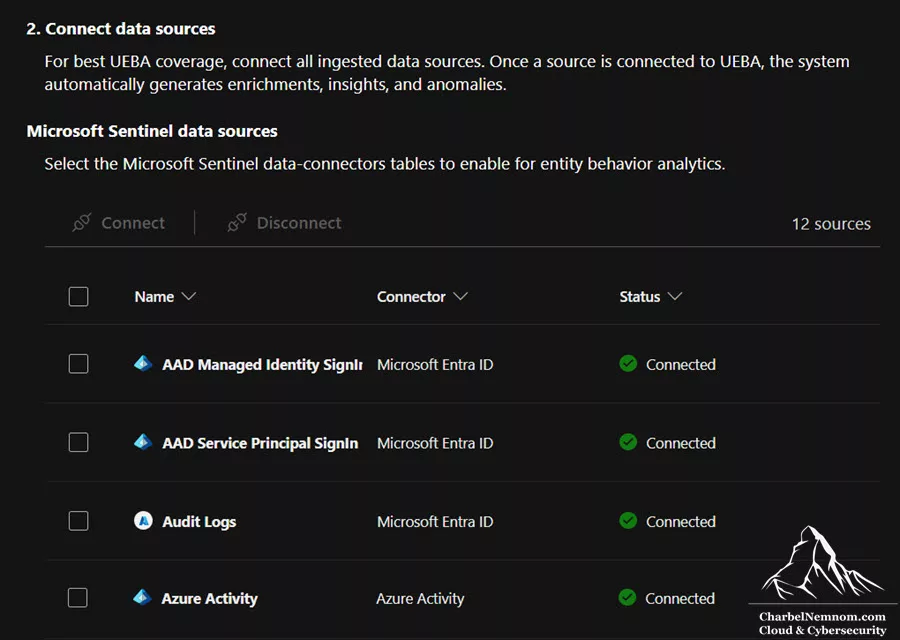Check the AAD Service Principal SignIn checkbox

(79, 443)
